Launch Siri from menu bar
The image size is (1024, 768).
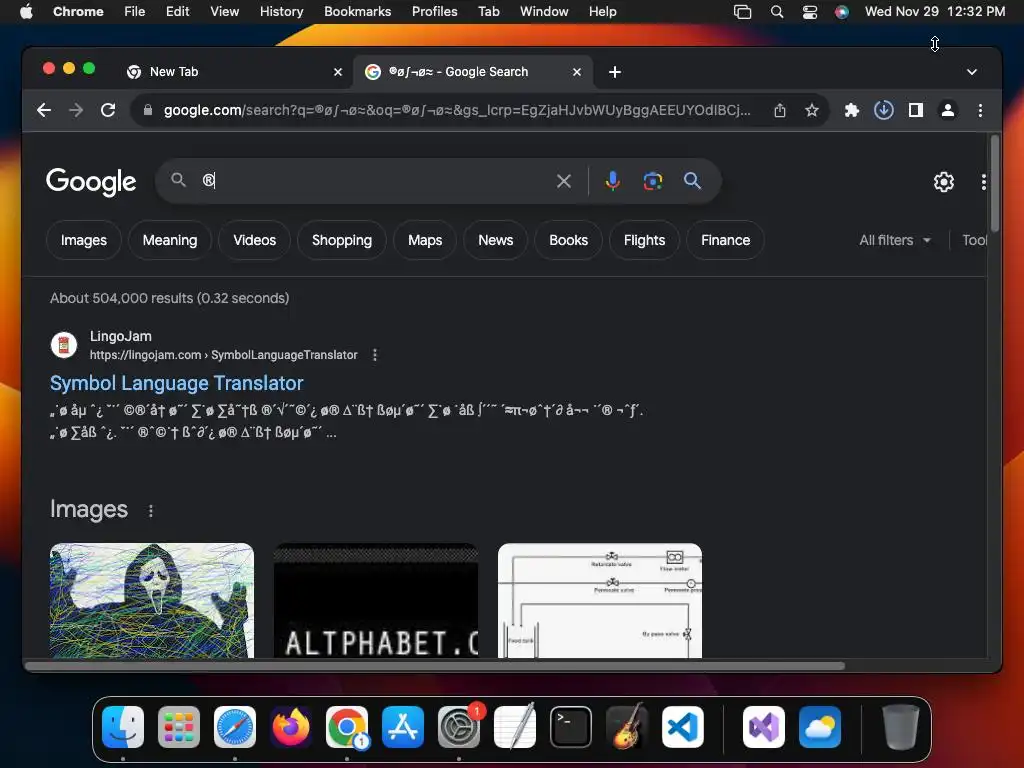point(842,12)
